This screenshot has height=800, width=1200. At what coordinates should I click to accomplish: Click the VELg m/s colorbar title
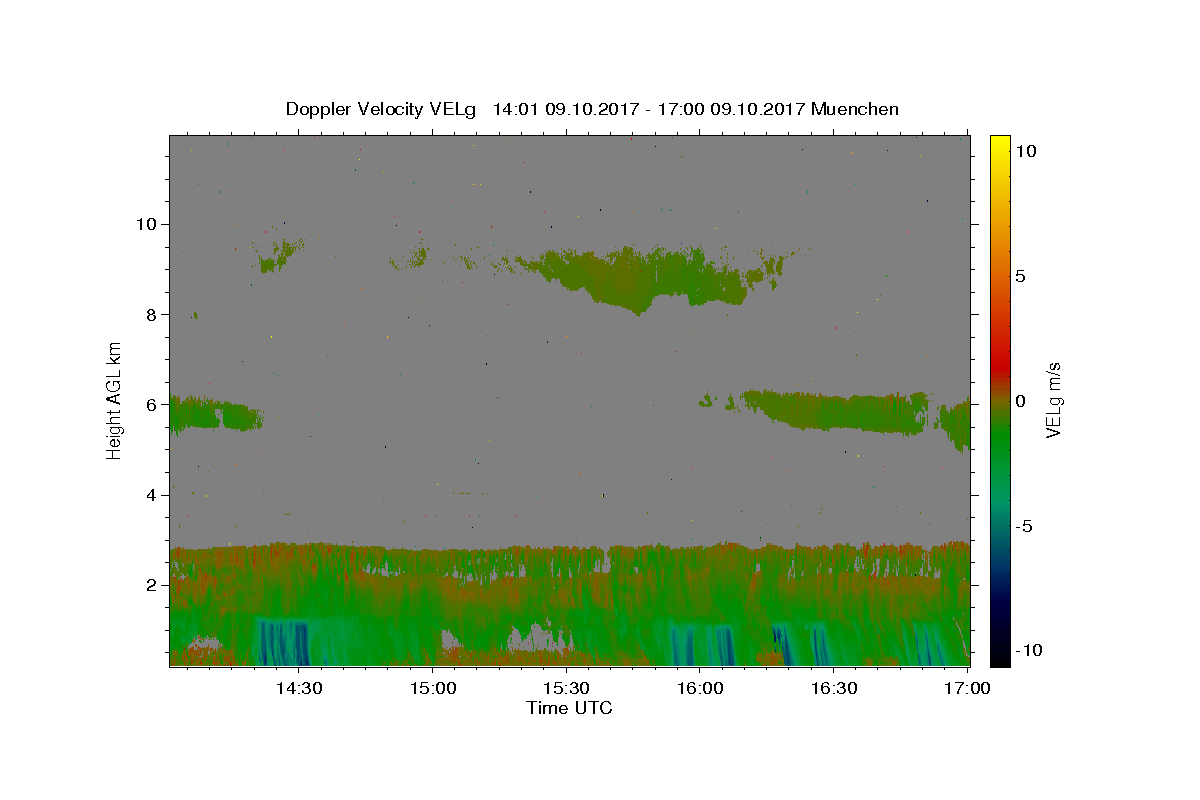[x=1053, y=400]
